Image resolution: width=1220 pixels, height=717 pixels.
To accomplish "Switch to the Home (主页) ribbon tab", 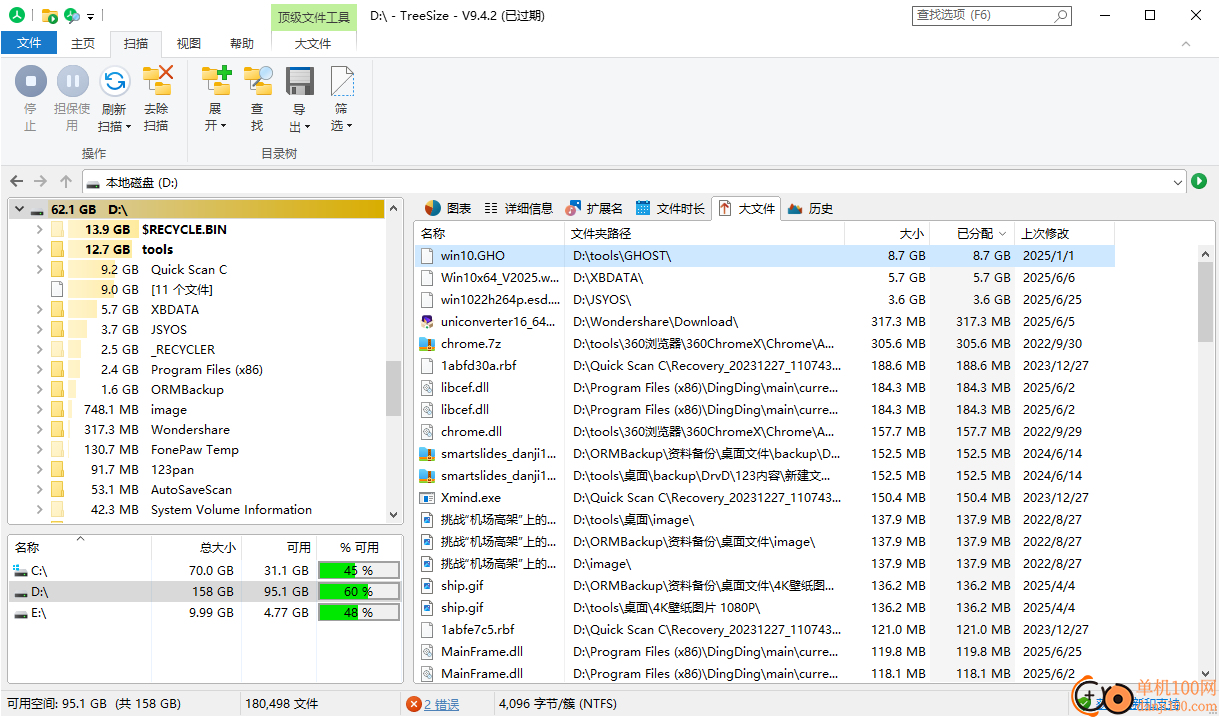I will coord(83,43).
